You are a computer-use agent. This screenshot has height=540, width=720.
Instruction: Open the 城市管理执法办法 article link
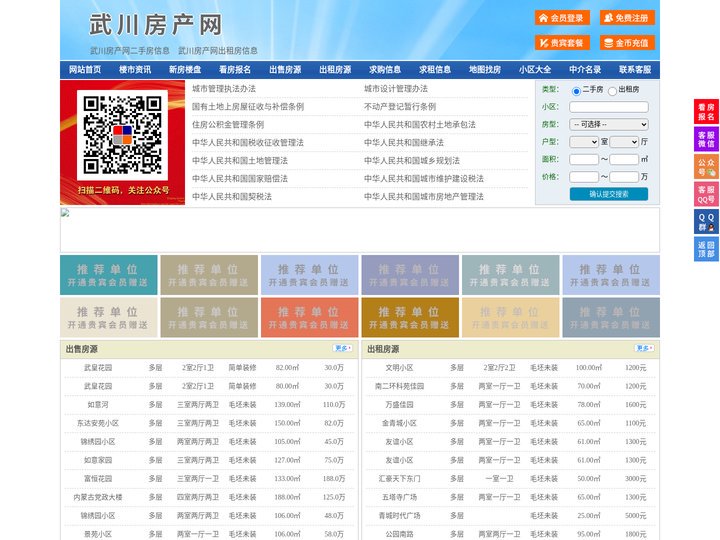[224, 89]
